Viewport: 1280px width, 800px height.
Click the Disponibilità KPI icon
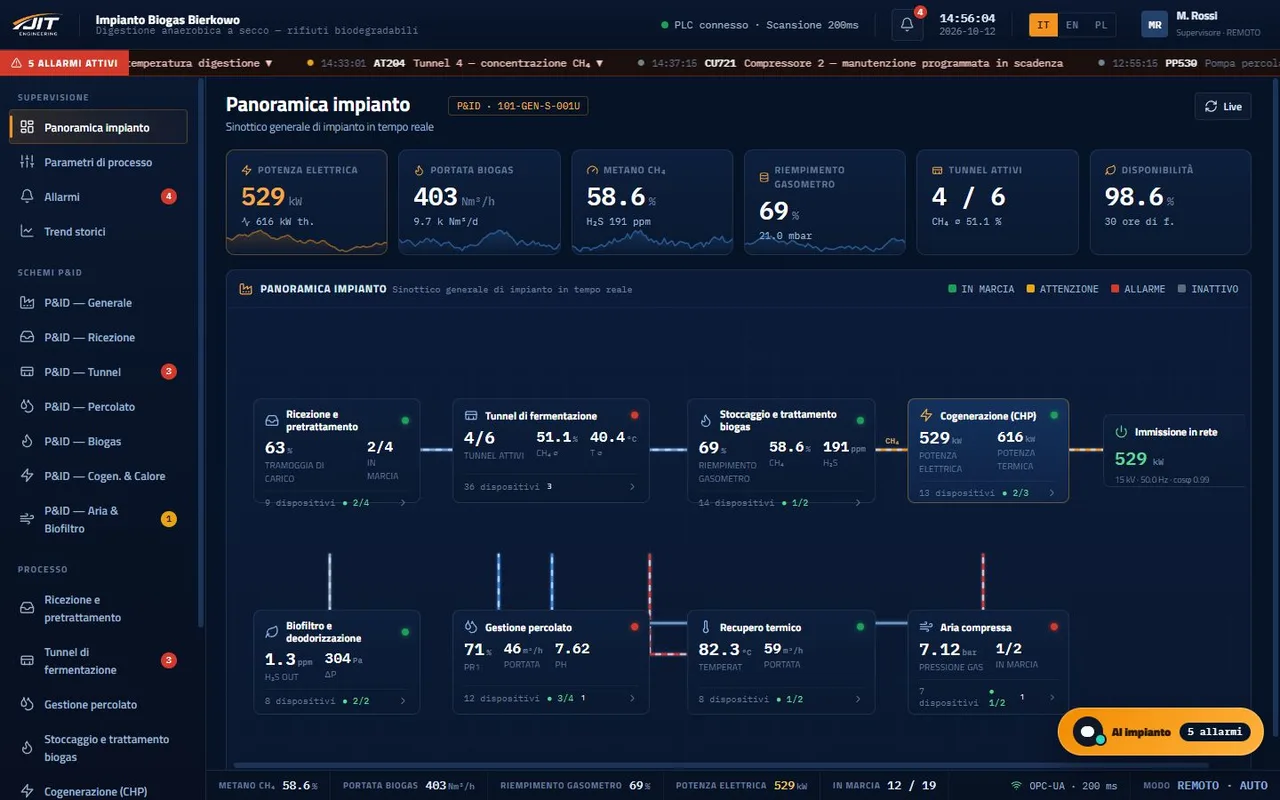point(1111,170)
